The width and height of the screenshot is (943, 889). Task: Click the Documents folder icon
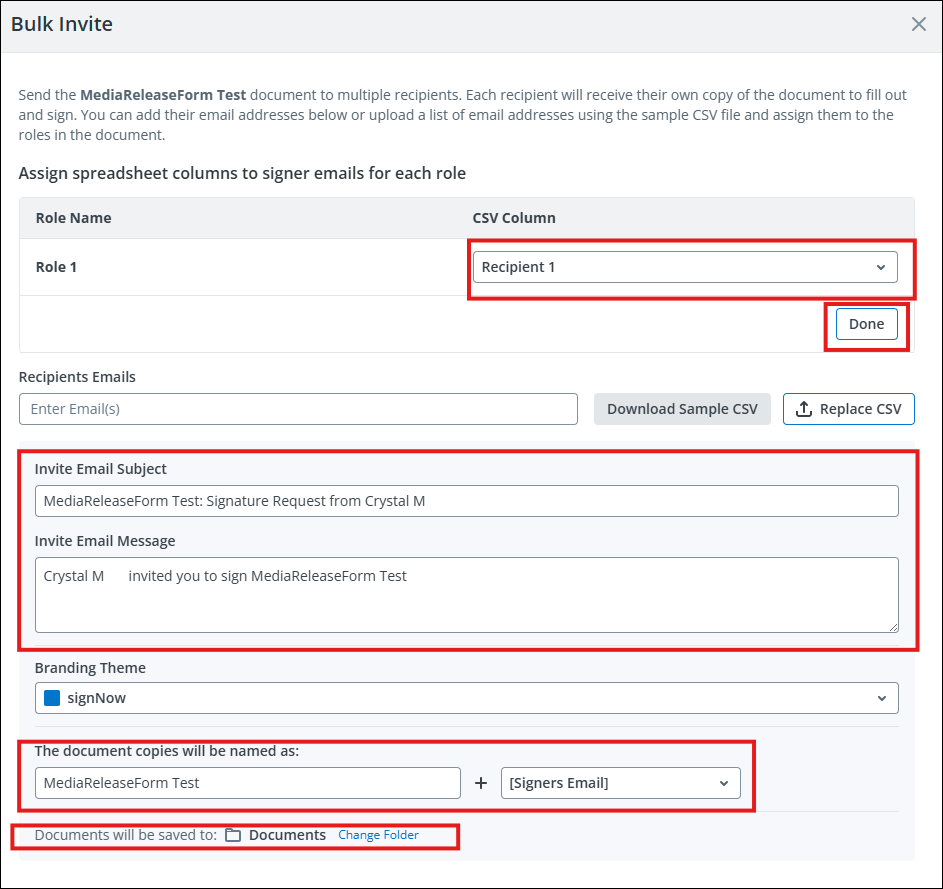tap(233, 835)
